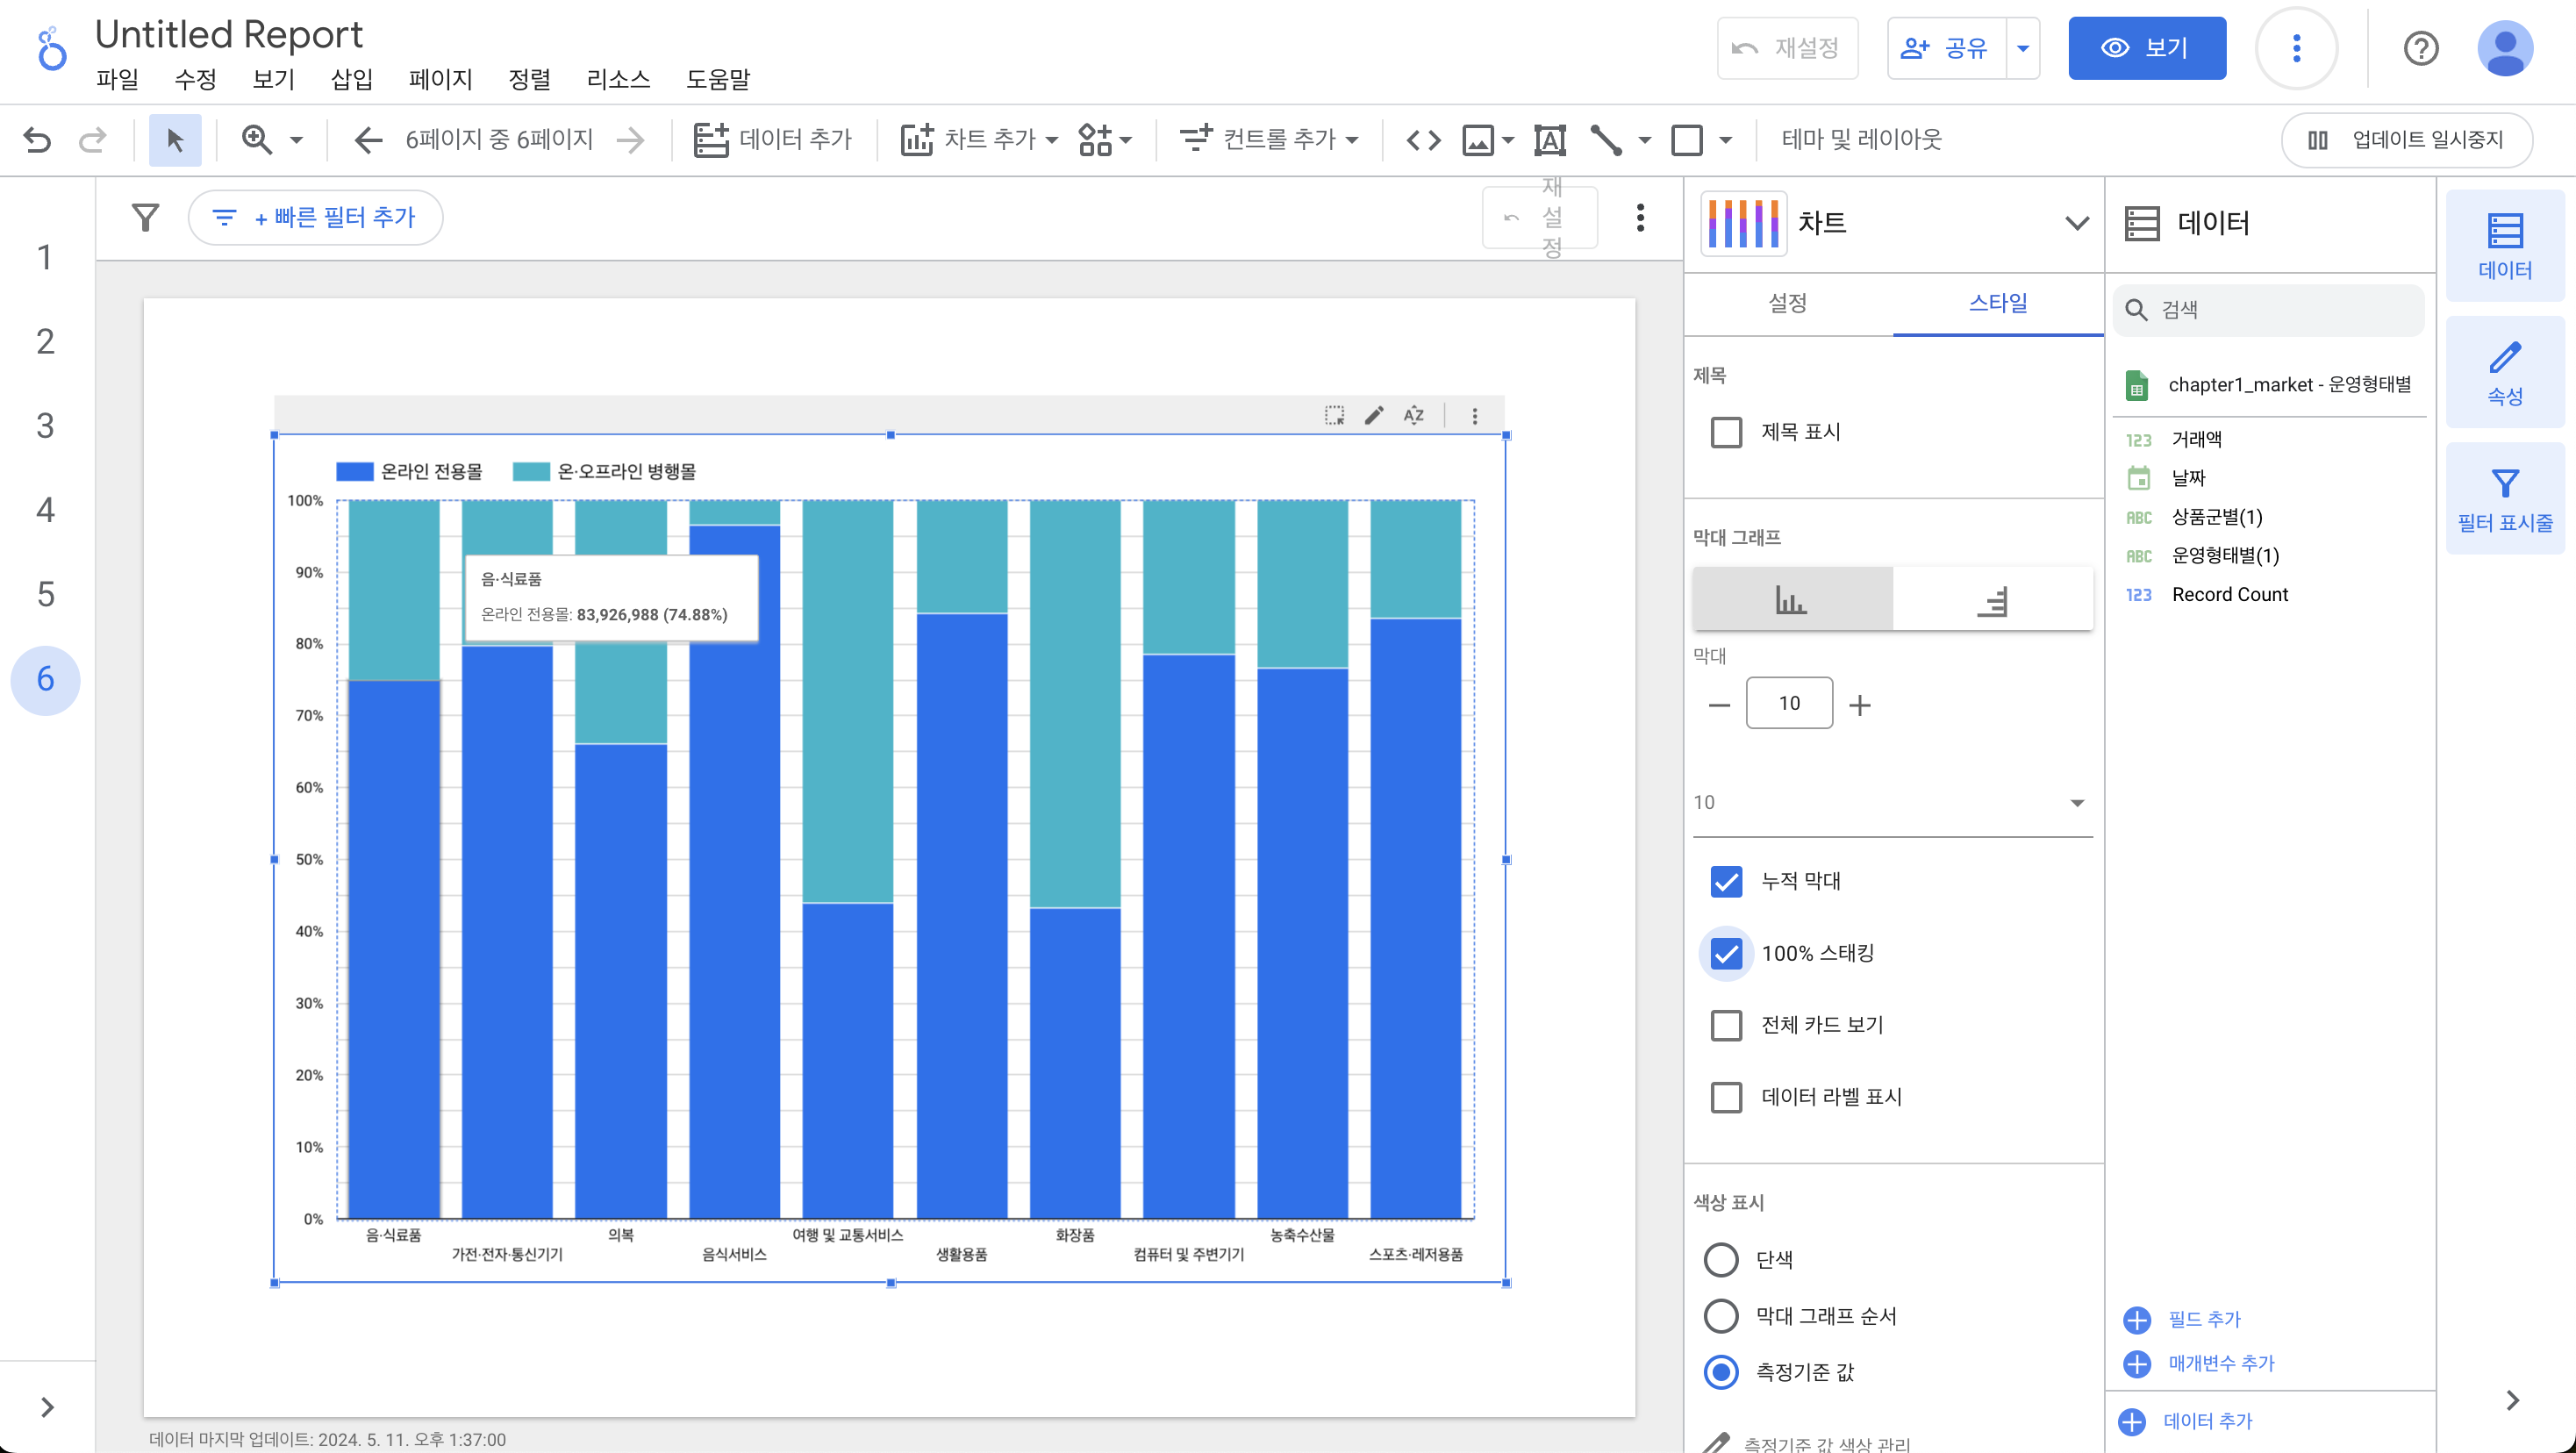This screenshot has width=2576, height=1453.
Task: Click the filter funnel icon
Action: coord(146,217)
